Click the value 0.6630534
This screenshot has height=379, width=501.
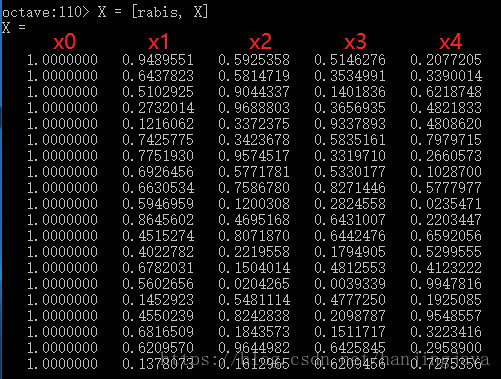(x=158, y=188)
